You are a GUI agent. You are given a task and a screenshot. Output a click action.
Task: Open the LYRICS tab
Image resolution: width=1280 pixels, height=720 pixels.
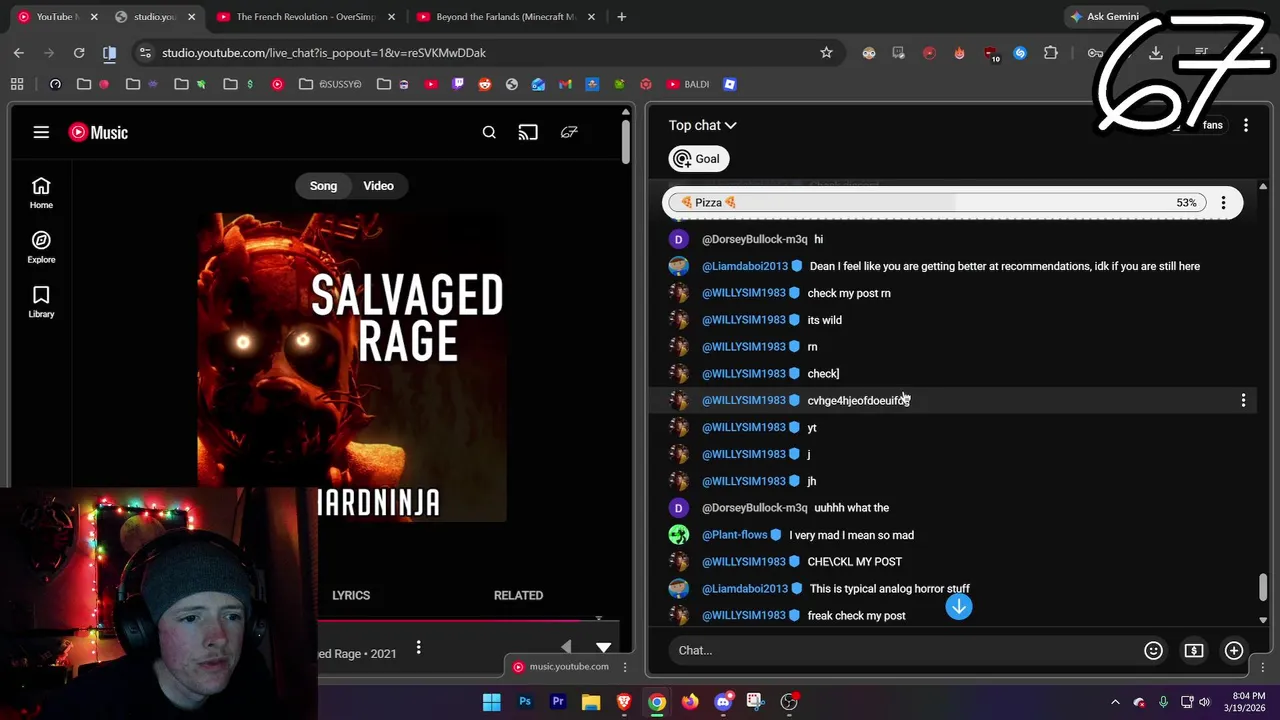pos(351,595)
